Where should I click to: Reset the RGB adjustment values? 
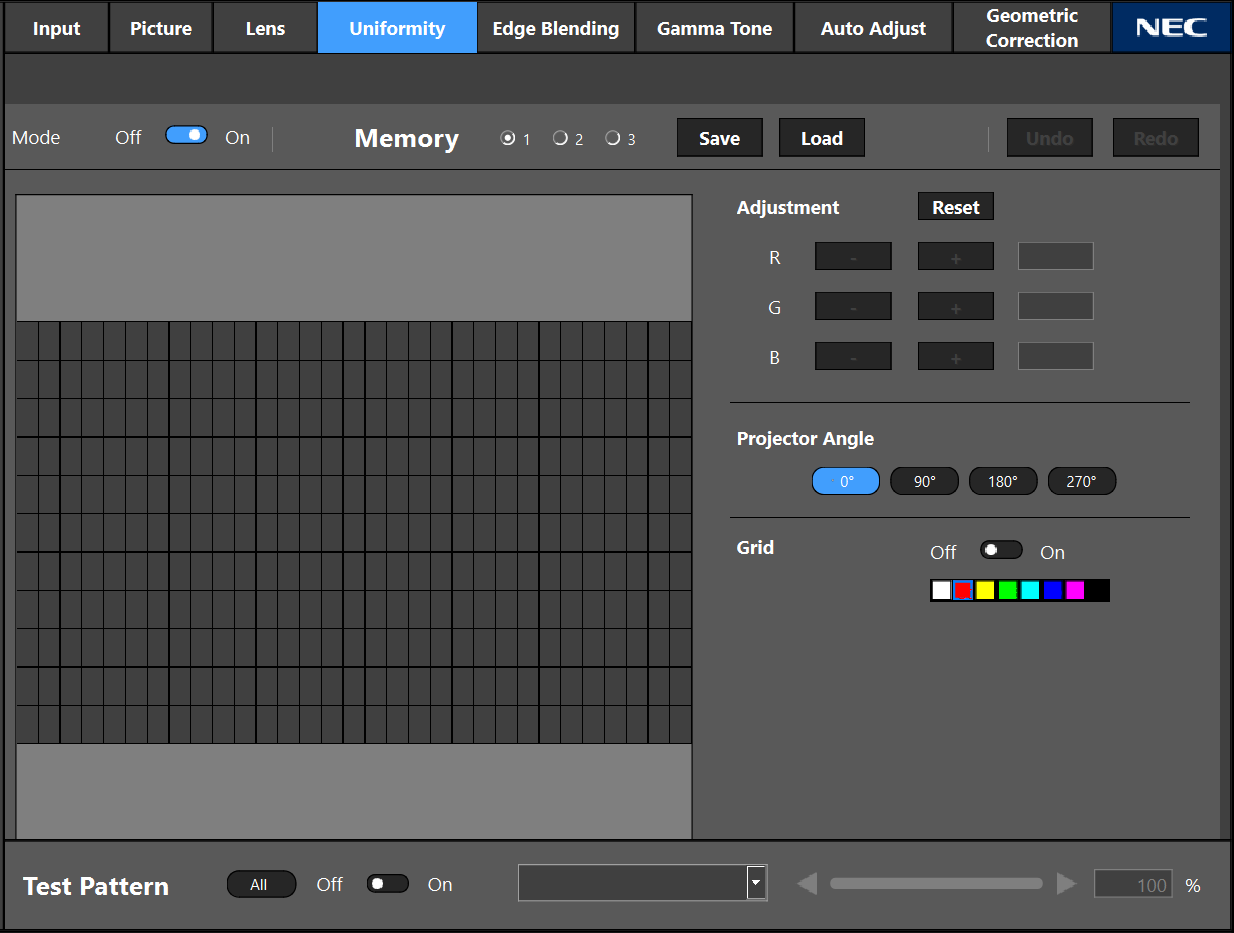(x=955, y=207)
